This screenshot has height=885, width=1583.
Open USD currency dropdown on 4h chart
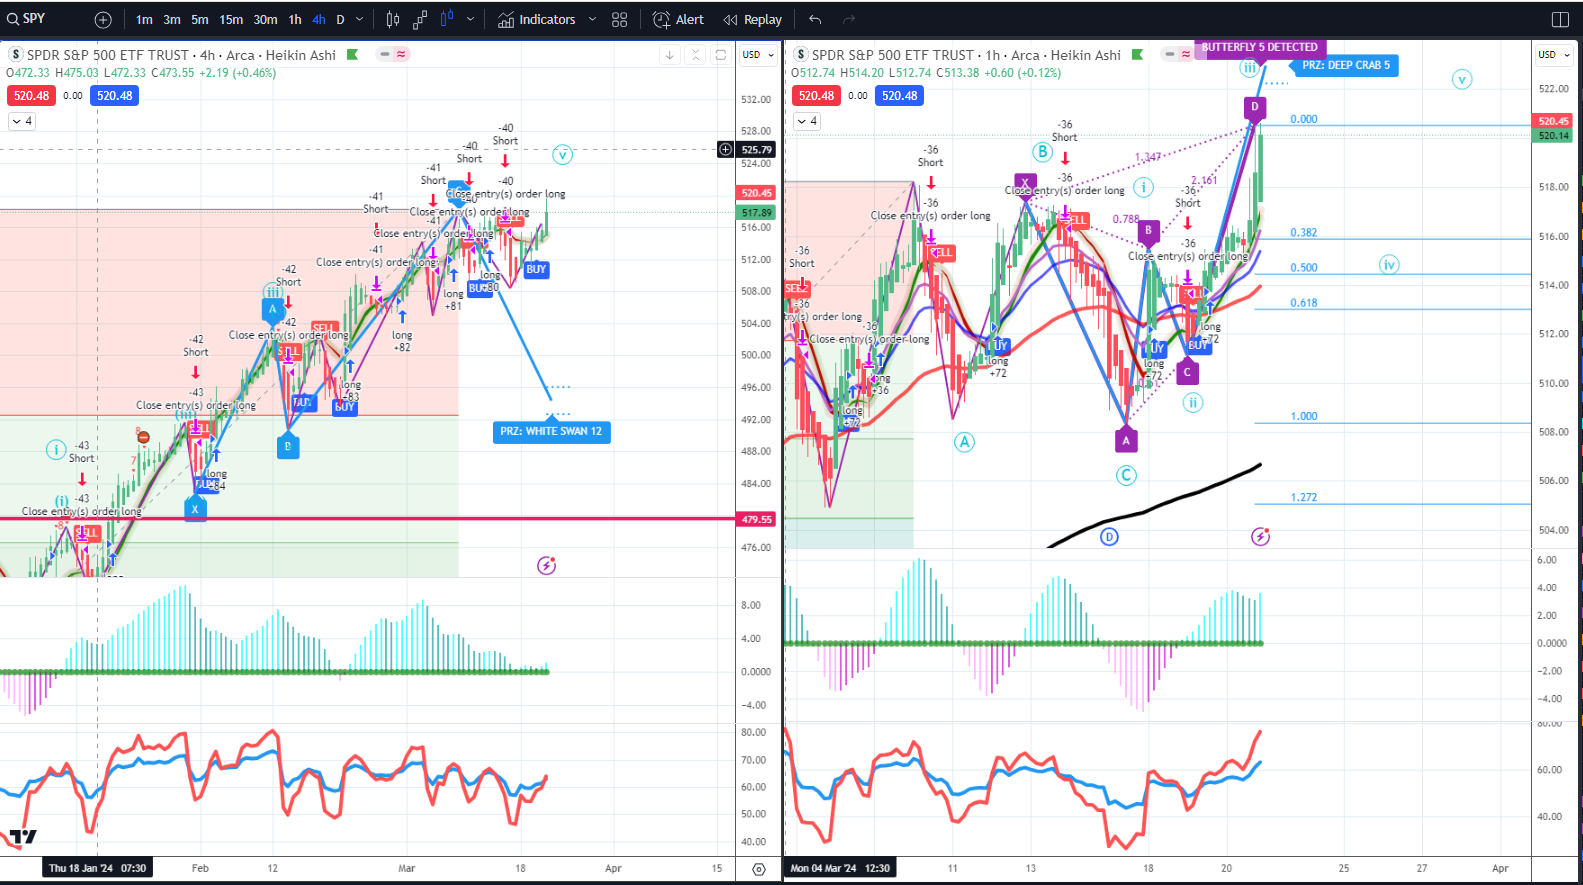758,55
